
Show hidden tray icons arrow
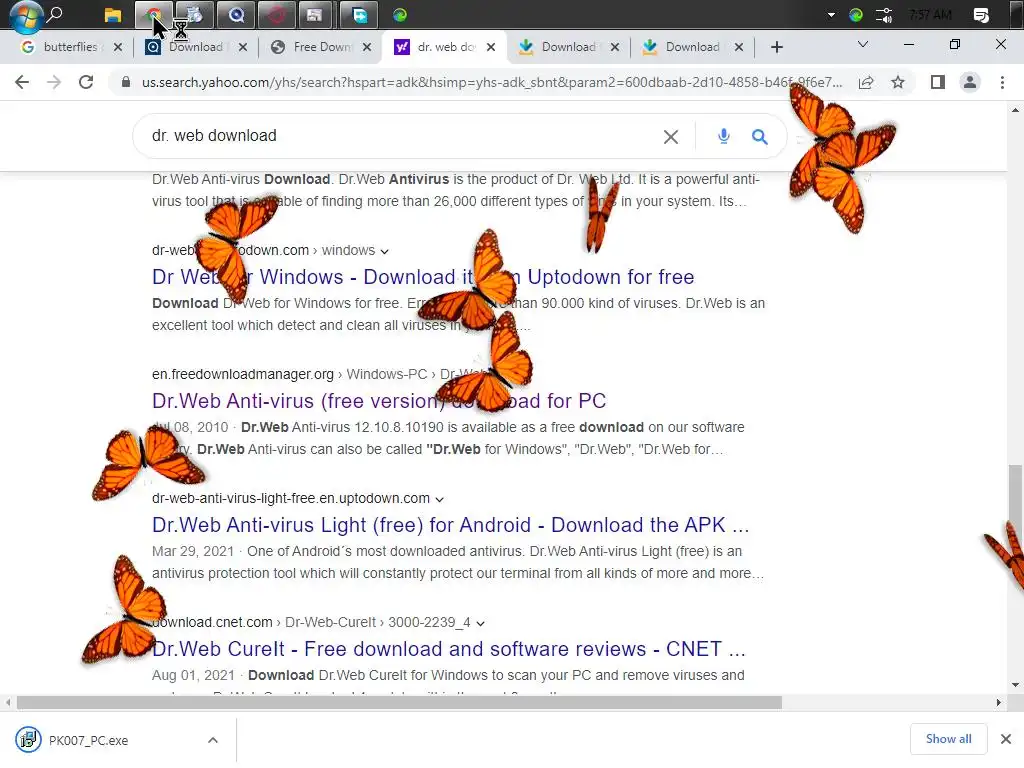[831, 15]
